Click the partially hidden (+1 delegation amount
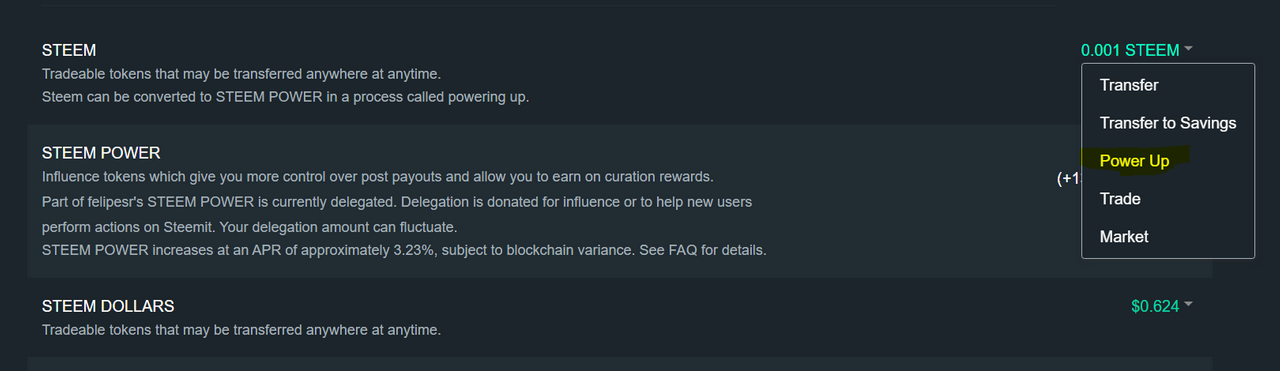 [x=1069, y=179]
